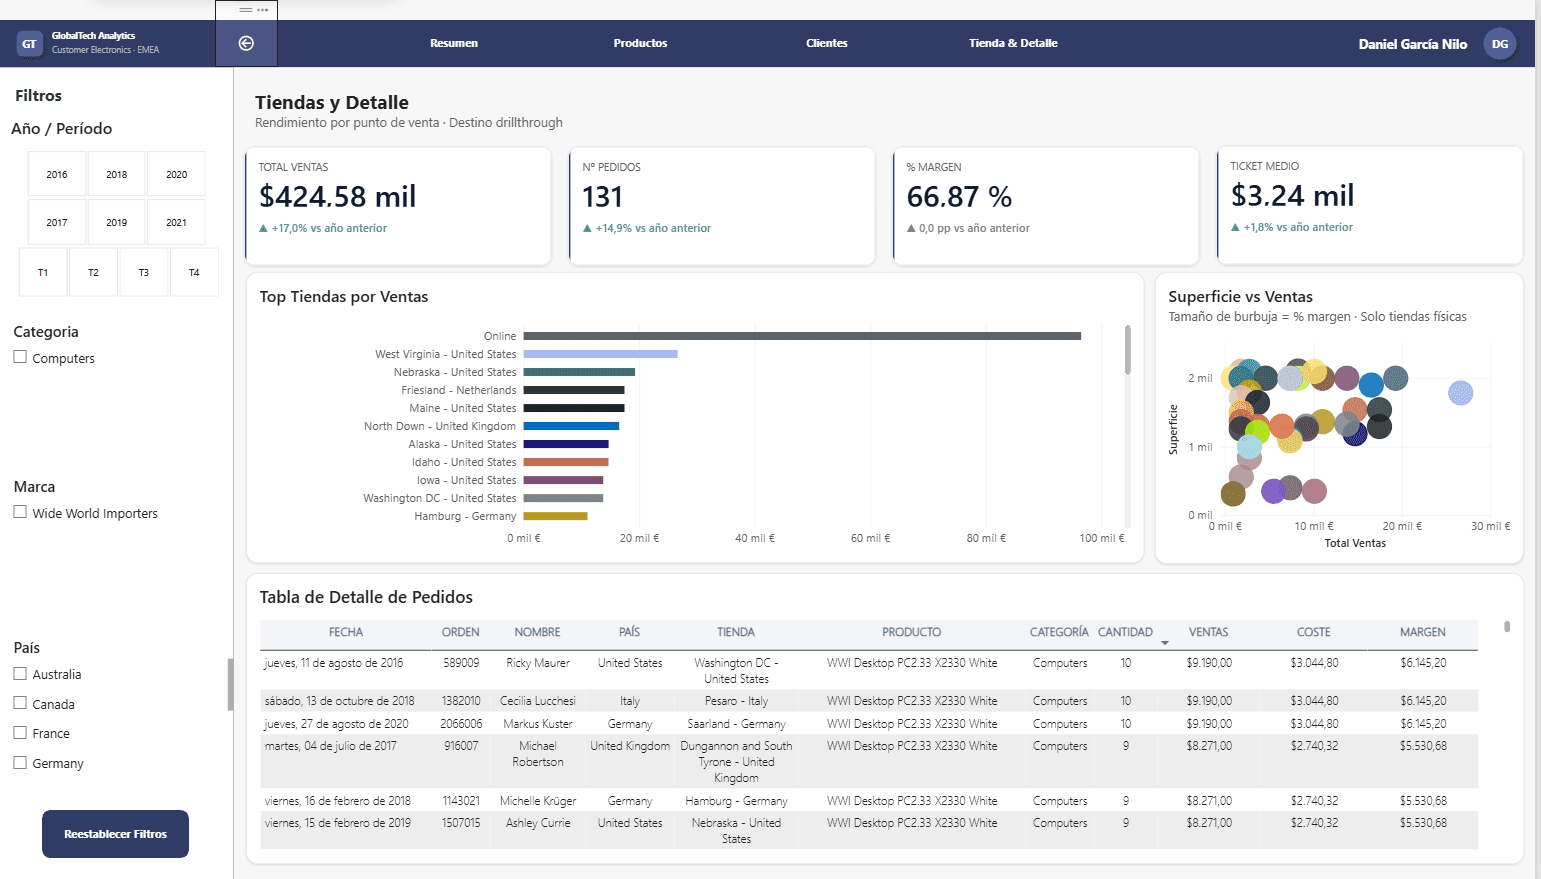The width and height of the screenshot is (1541, 879).
Task: Filter by year 2016
Action: tap(57, 174)
